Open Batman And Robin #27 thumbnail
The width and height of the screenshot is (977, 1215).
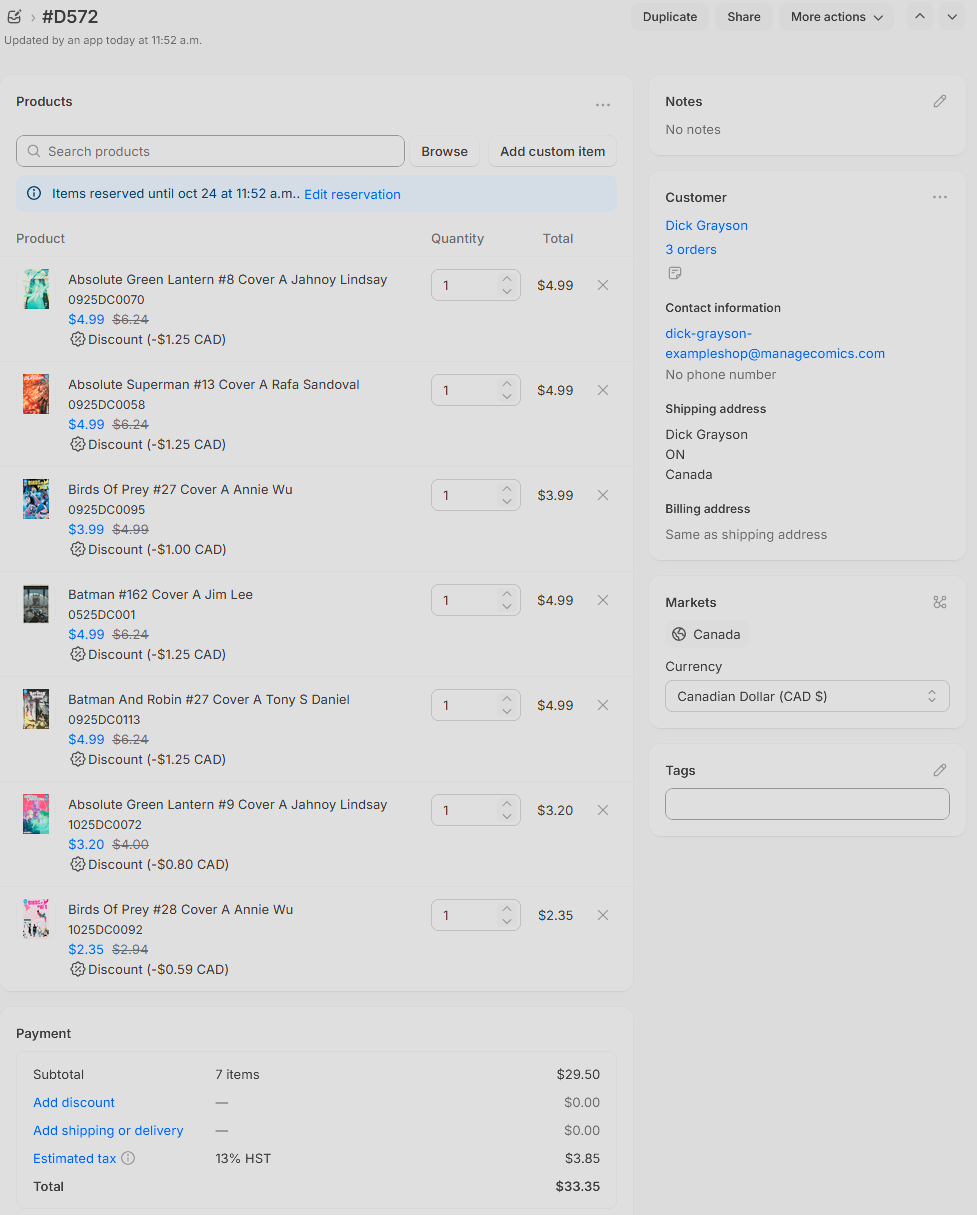(x=36, y=708)
